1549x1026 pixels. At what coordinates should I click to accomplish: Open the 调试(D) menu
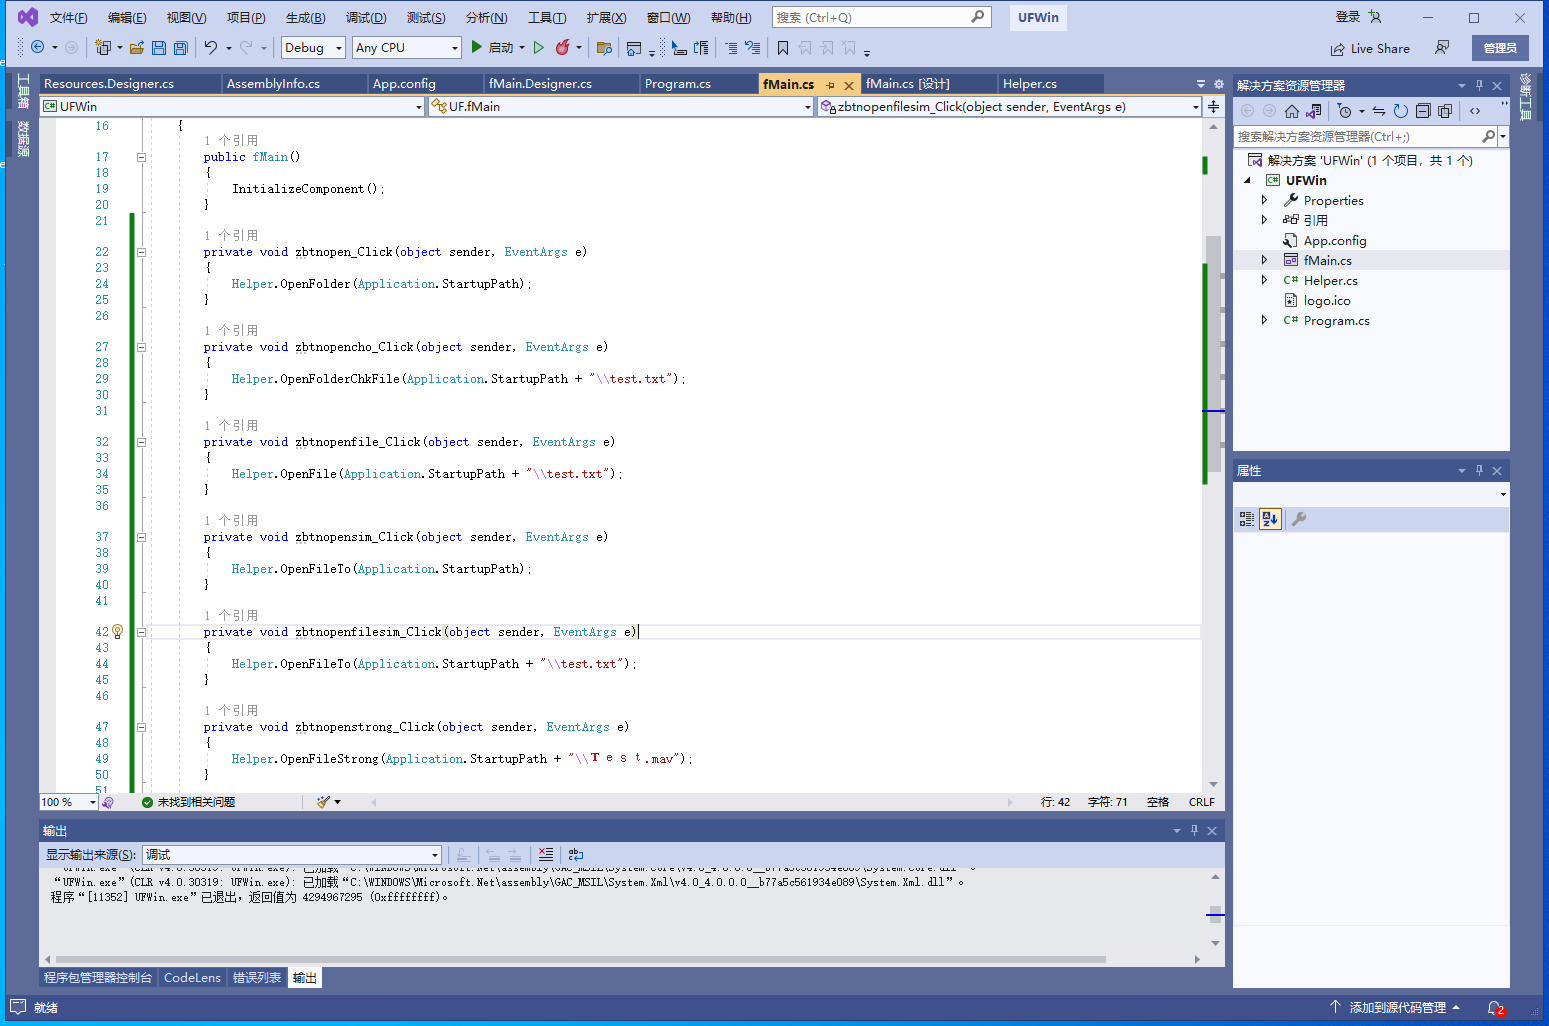(366, 18)
